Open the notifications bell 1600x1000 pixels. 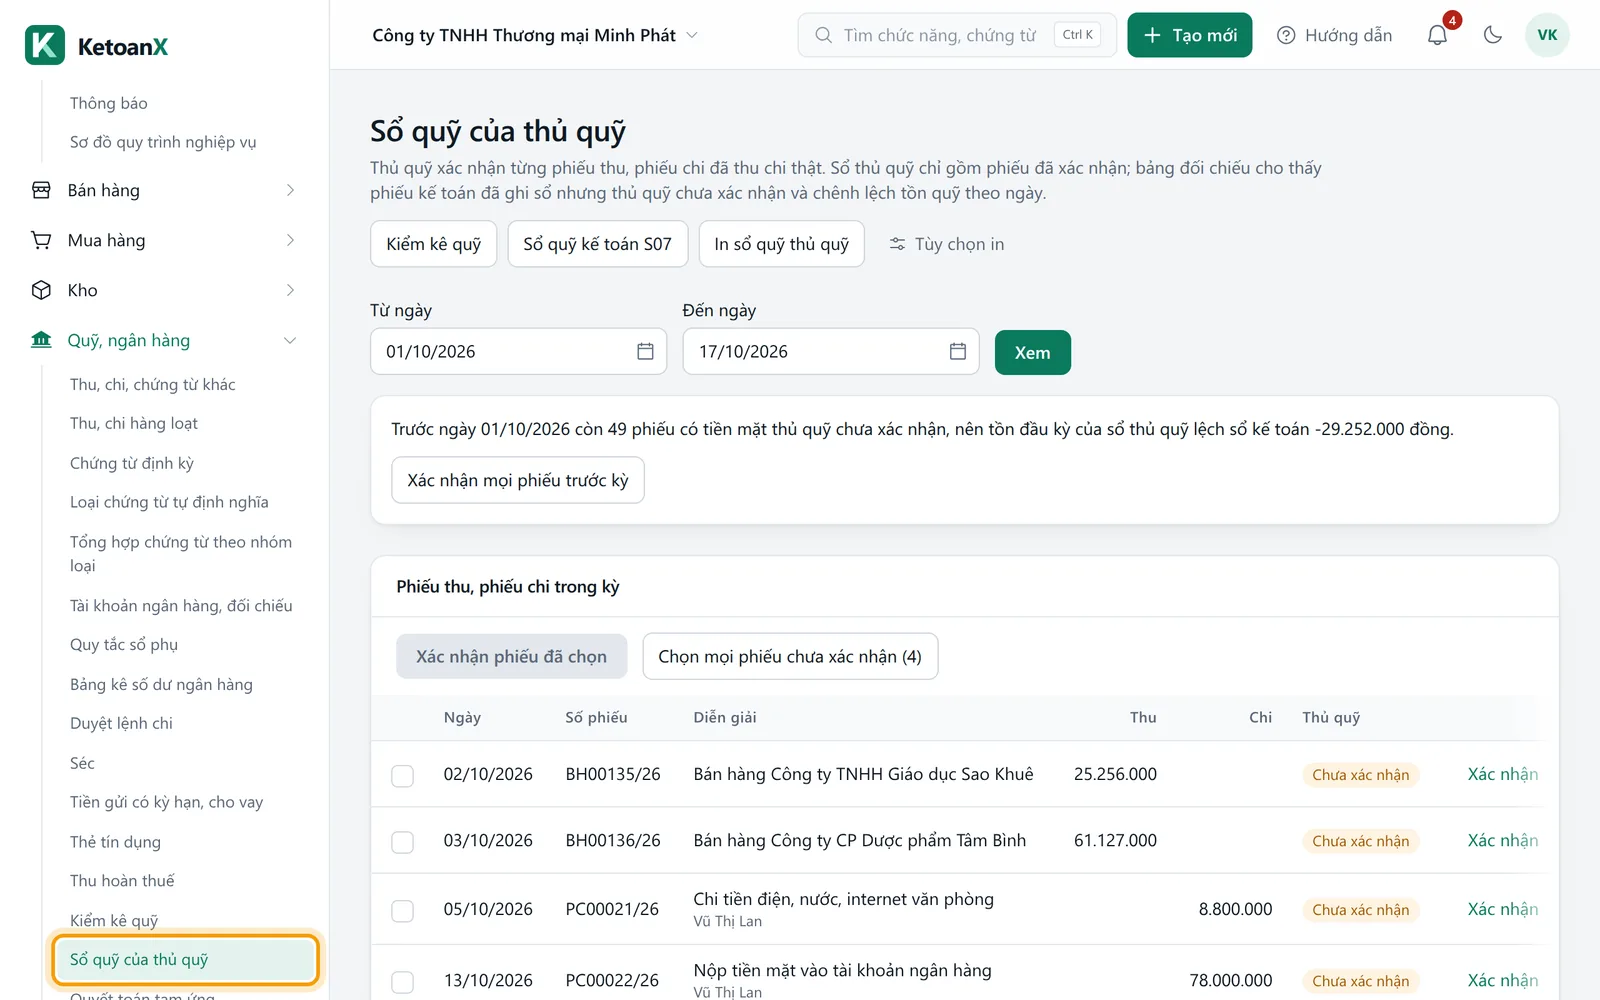[1437, 35]
